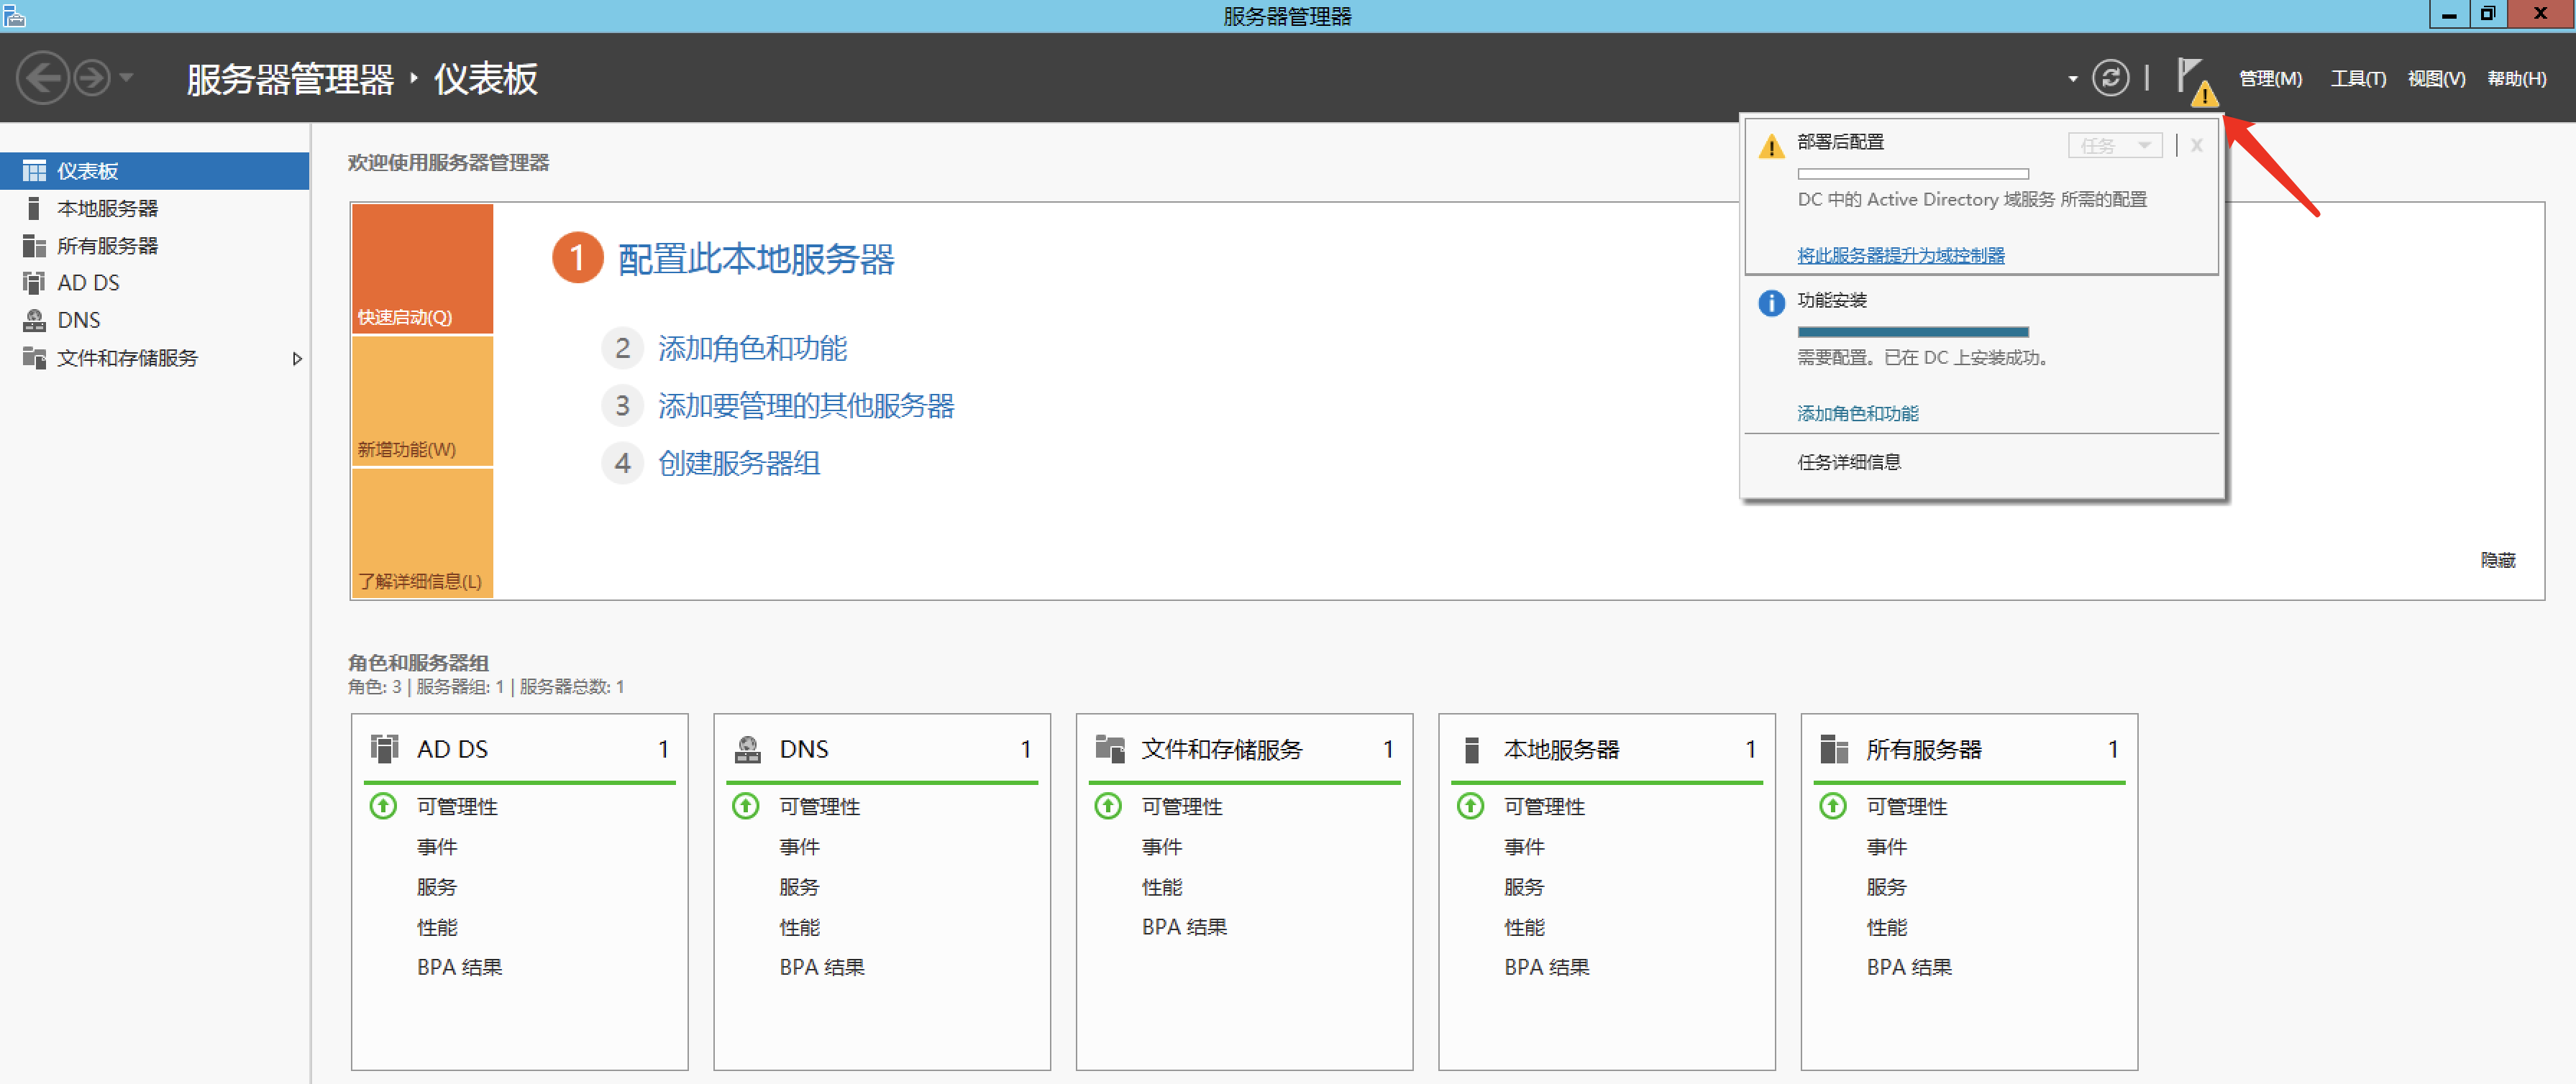Viewport: 2576px width, 1084px height.
Task: Click Add roles and features step 2
Action: pyautogui.click(x=752, y=348)
